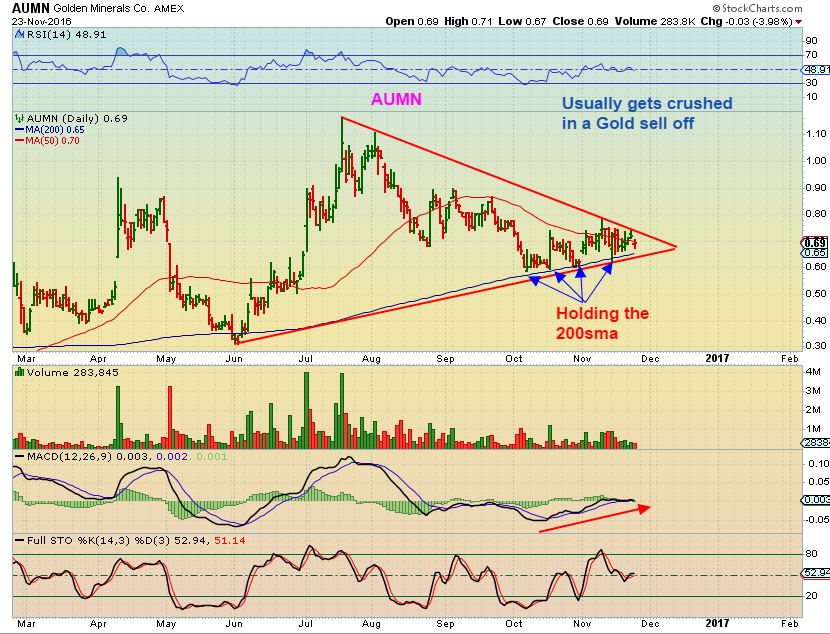Click the Volume 283.8K header value
The height and width of the screenshot is (634, 830).
tap(655, 22)
